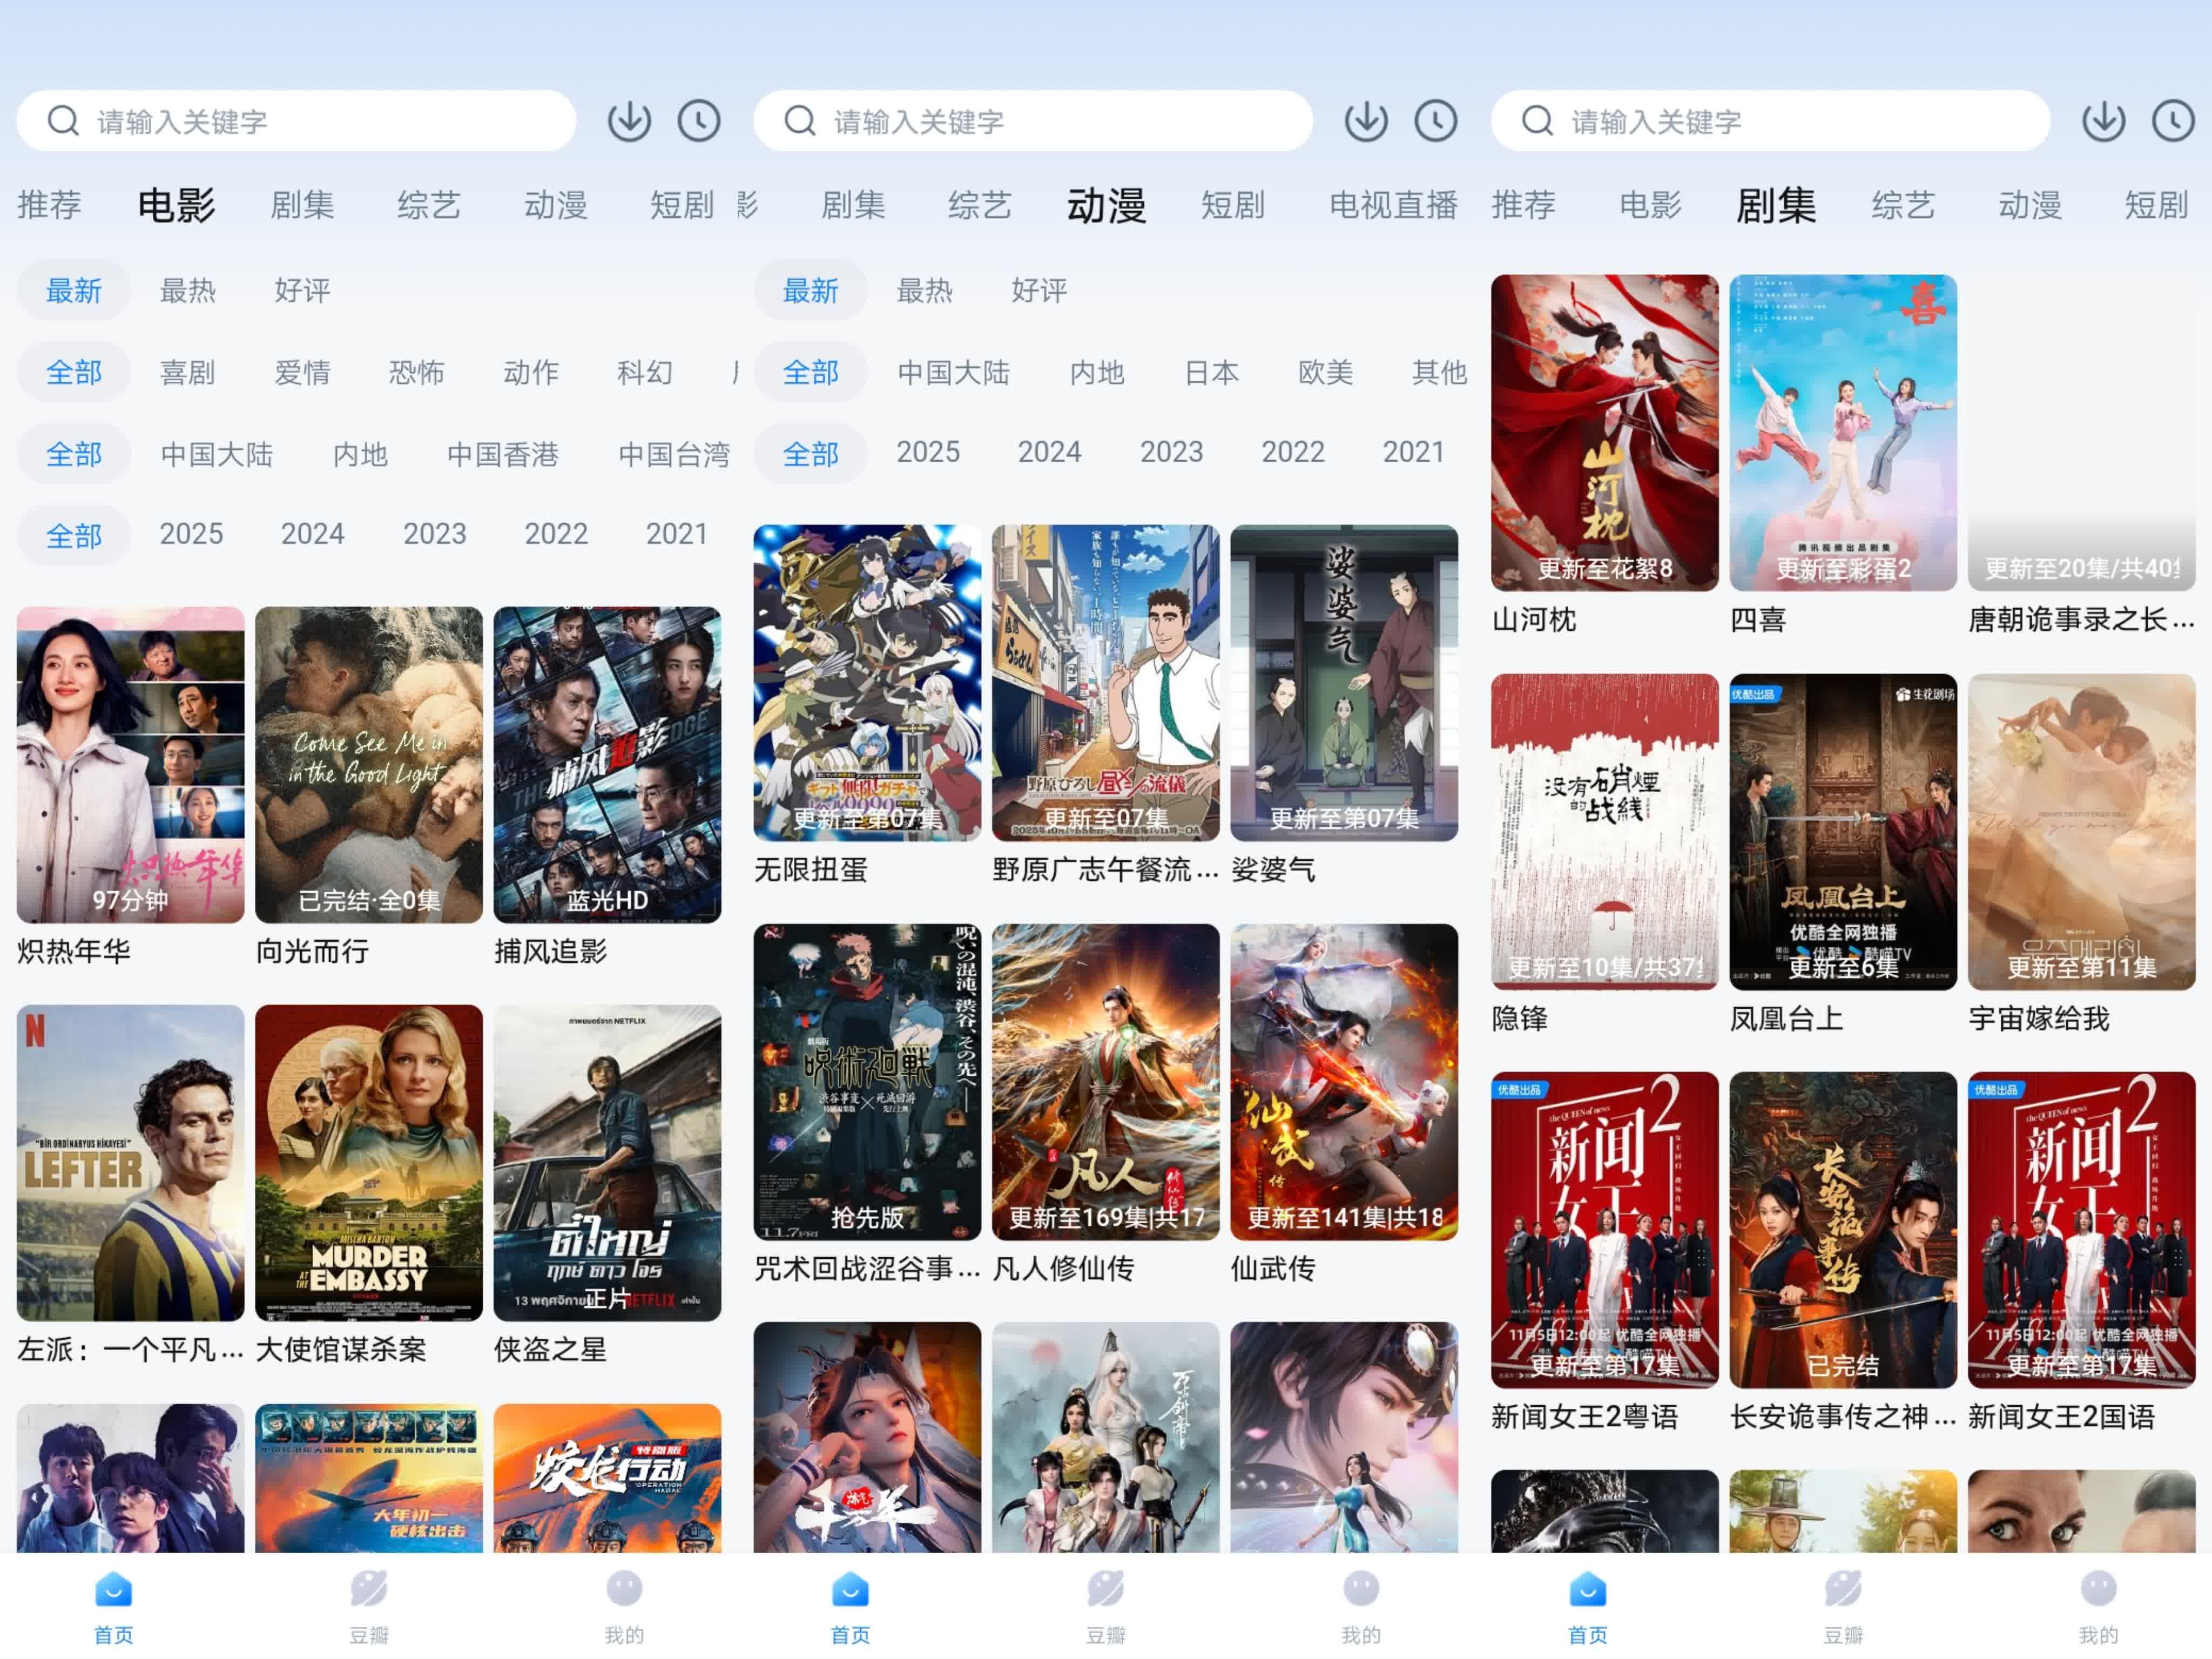Choose the 恐怖 genre filter

[x=416, y=373]
